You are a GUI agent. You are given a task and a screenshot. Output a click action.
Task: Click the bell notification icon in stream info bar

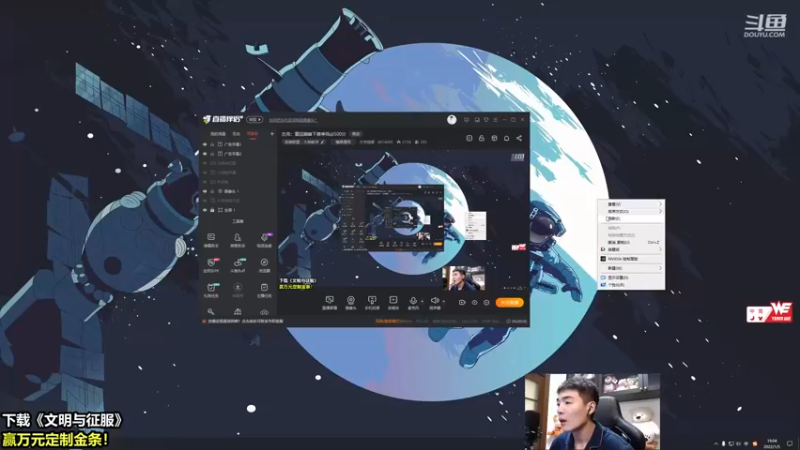507,138
